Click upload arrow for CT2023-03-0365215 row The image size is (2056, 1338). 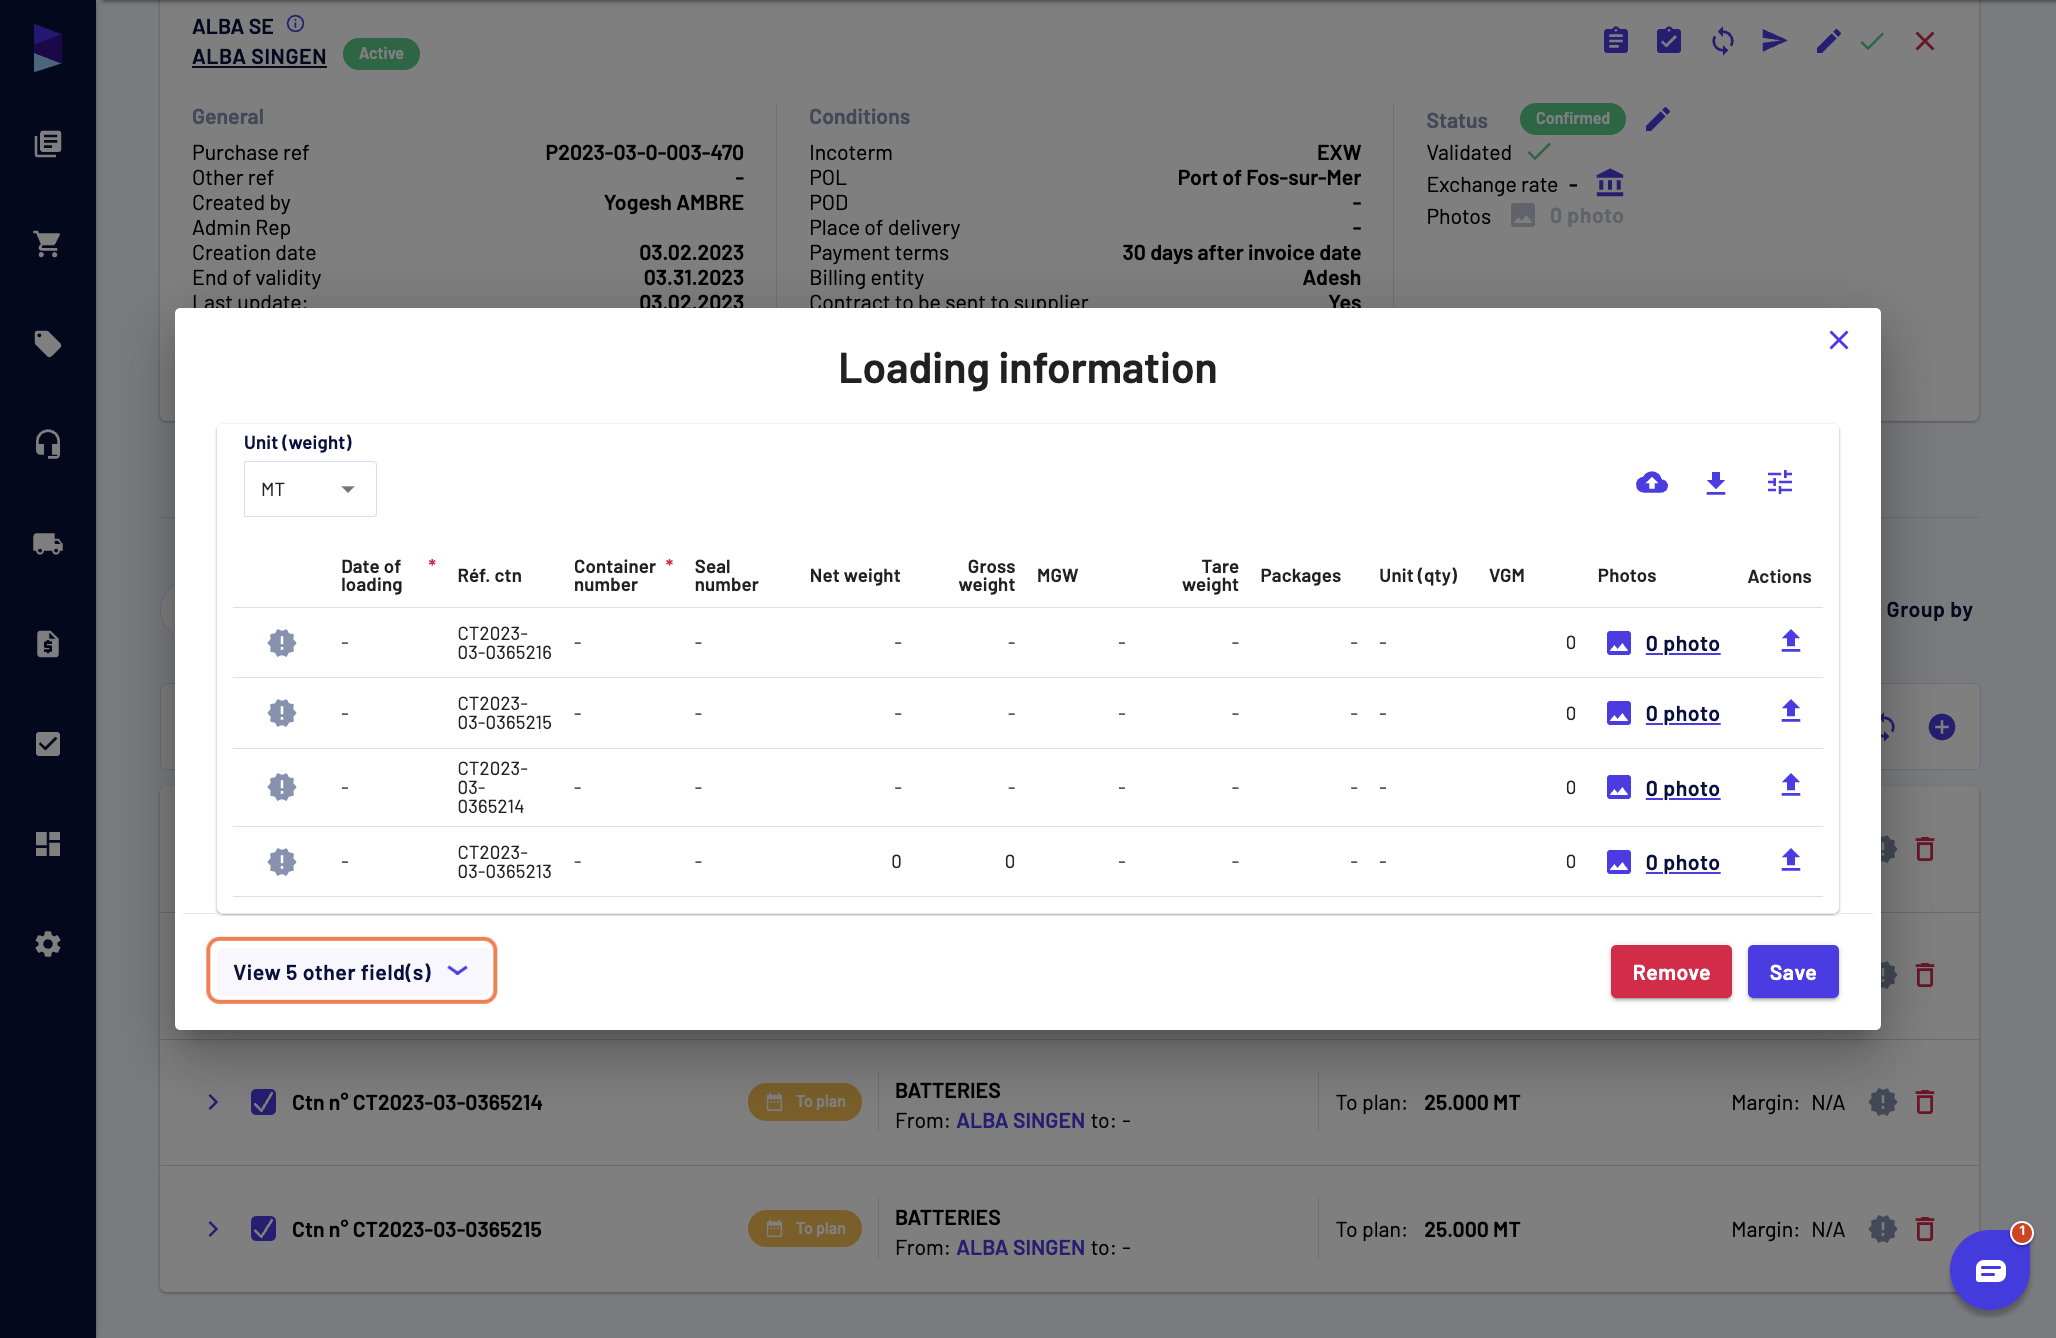point(1791,711)
